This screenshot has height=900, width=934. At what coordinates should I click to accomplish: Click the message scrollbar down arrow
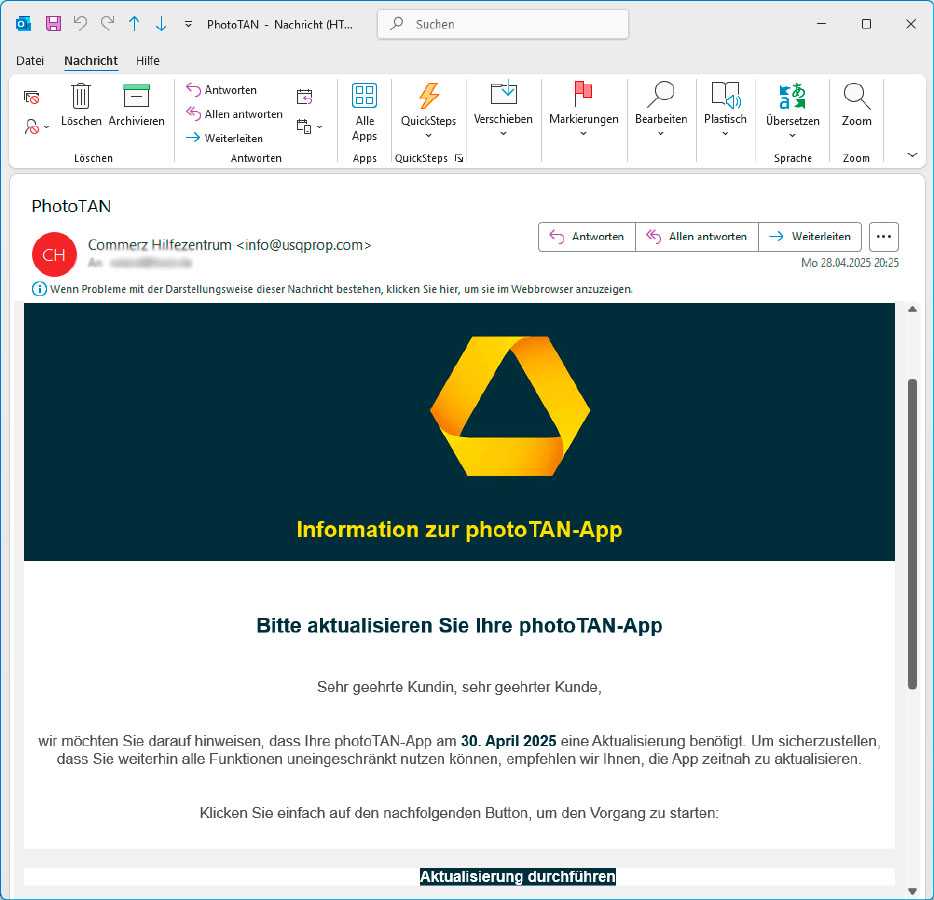coord(912,891)
